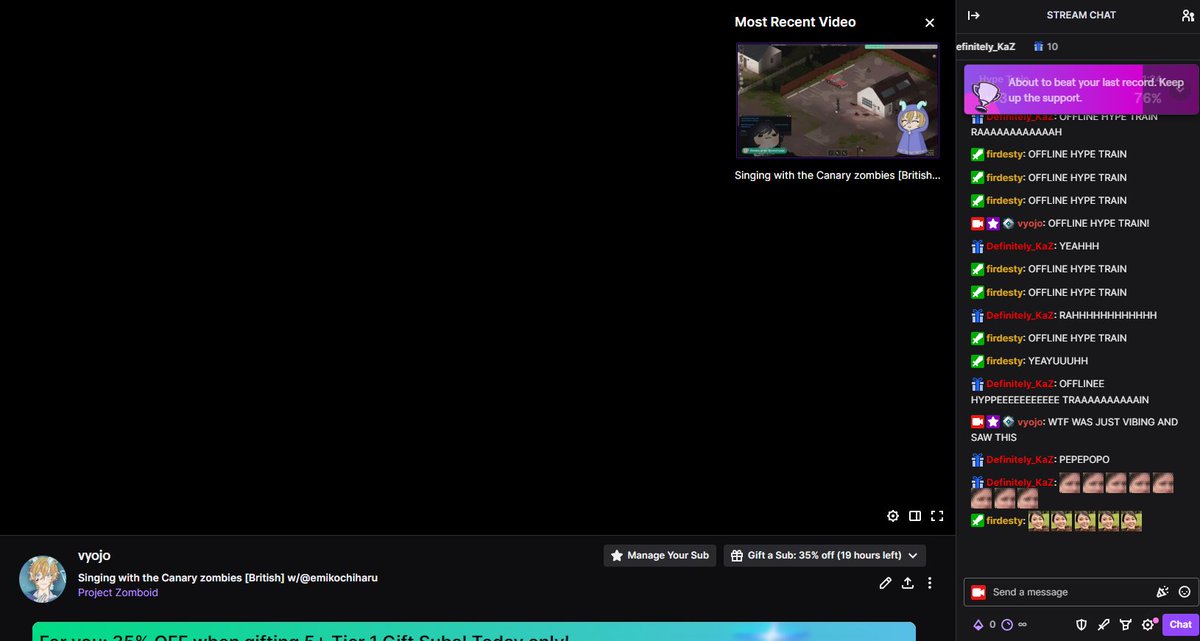The image size is (1200, 641).
Task: Open player settings gear under video
Action: point(893,516)
